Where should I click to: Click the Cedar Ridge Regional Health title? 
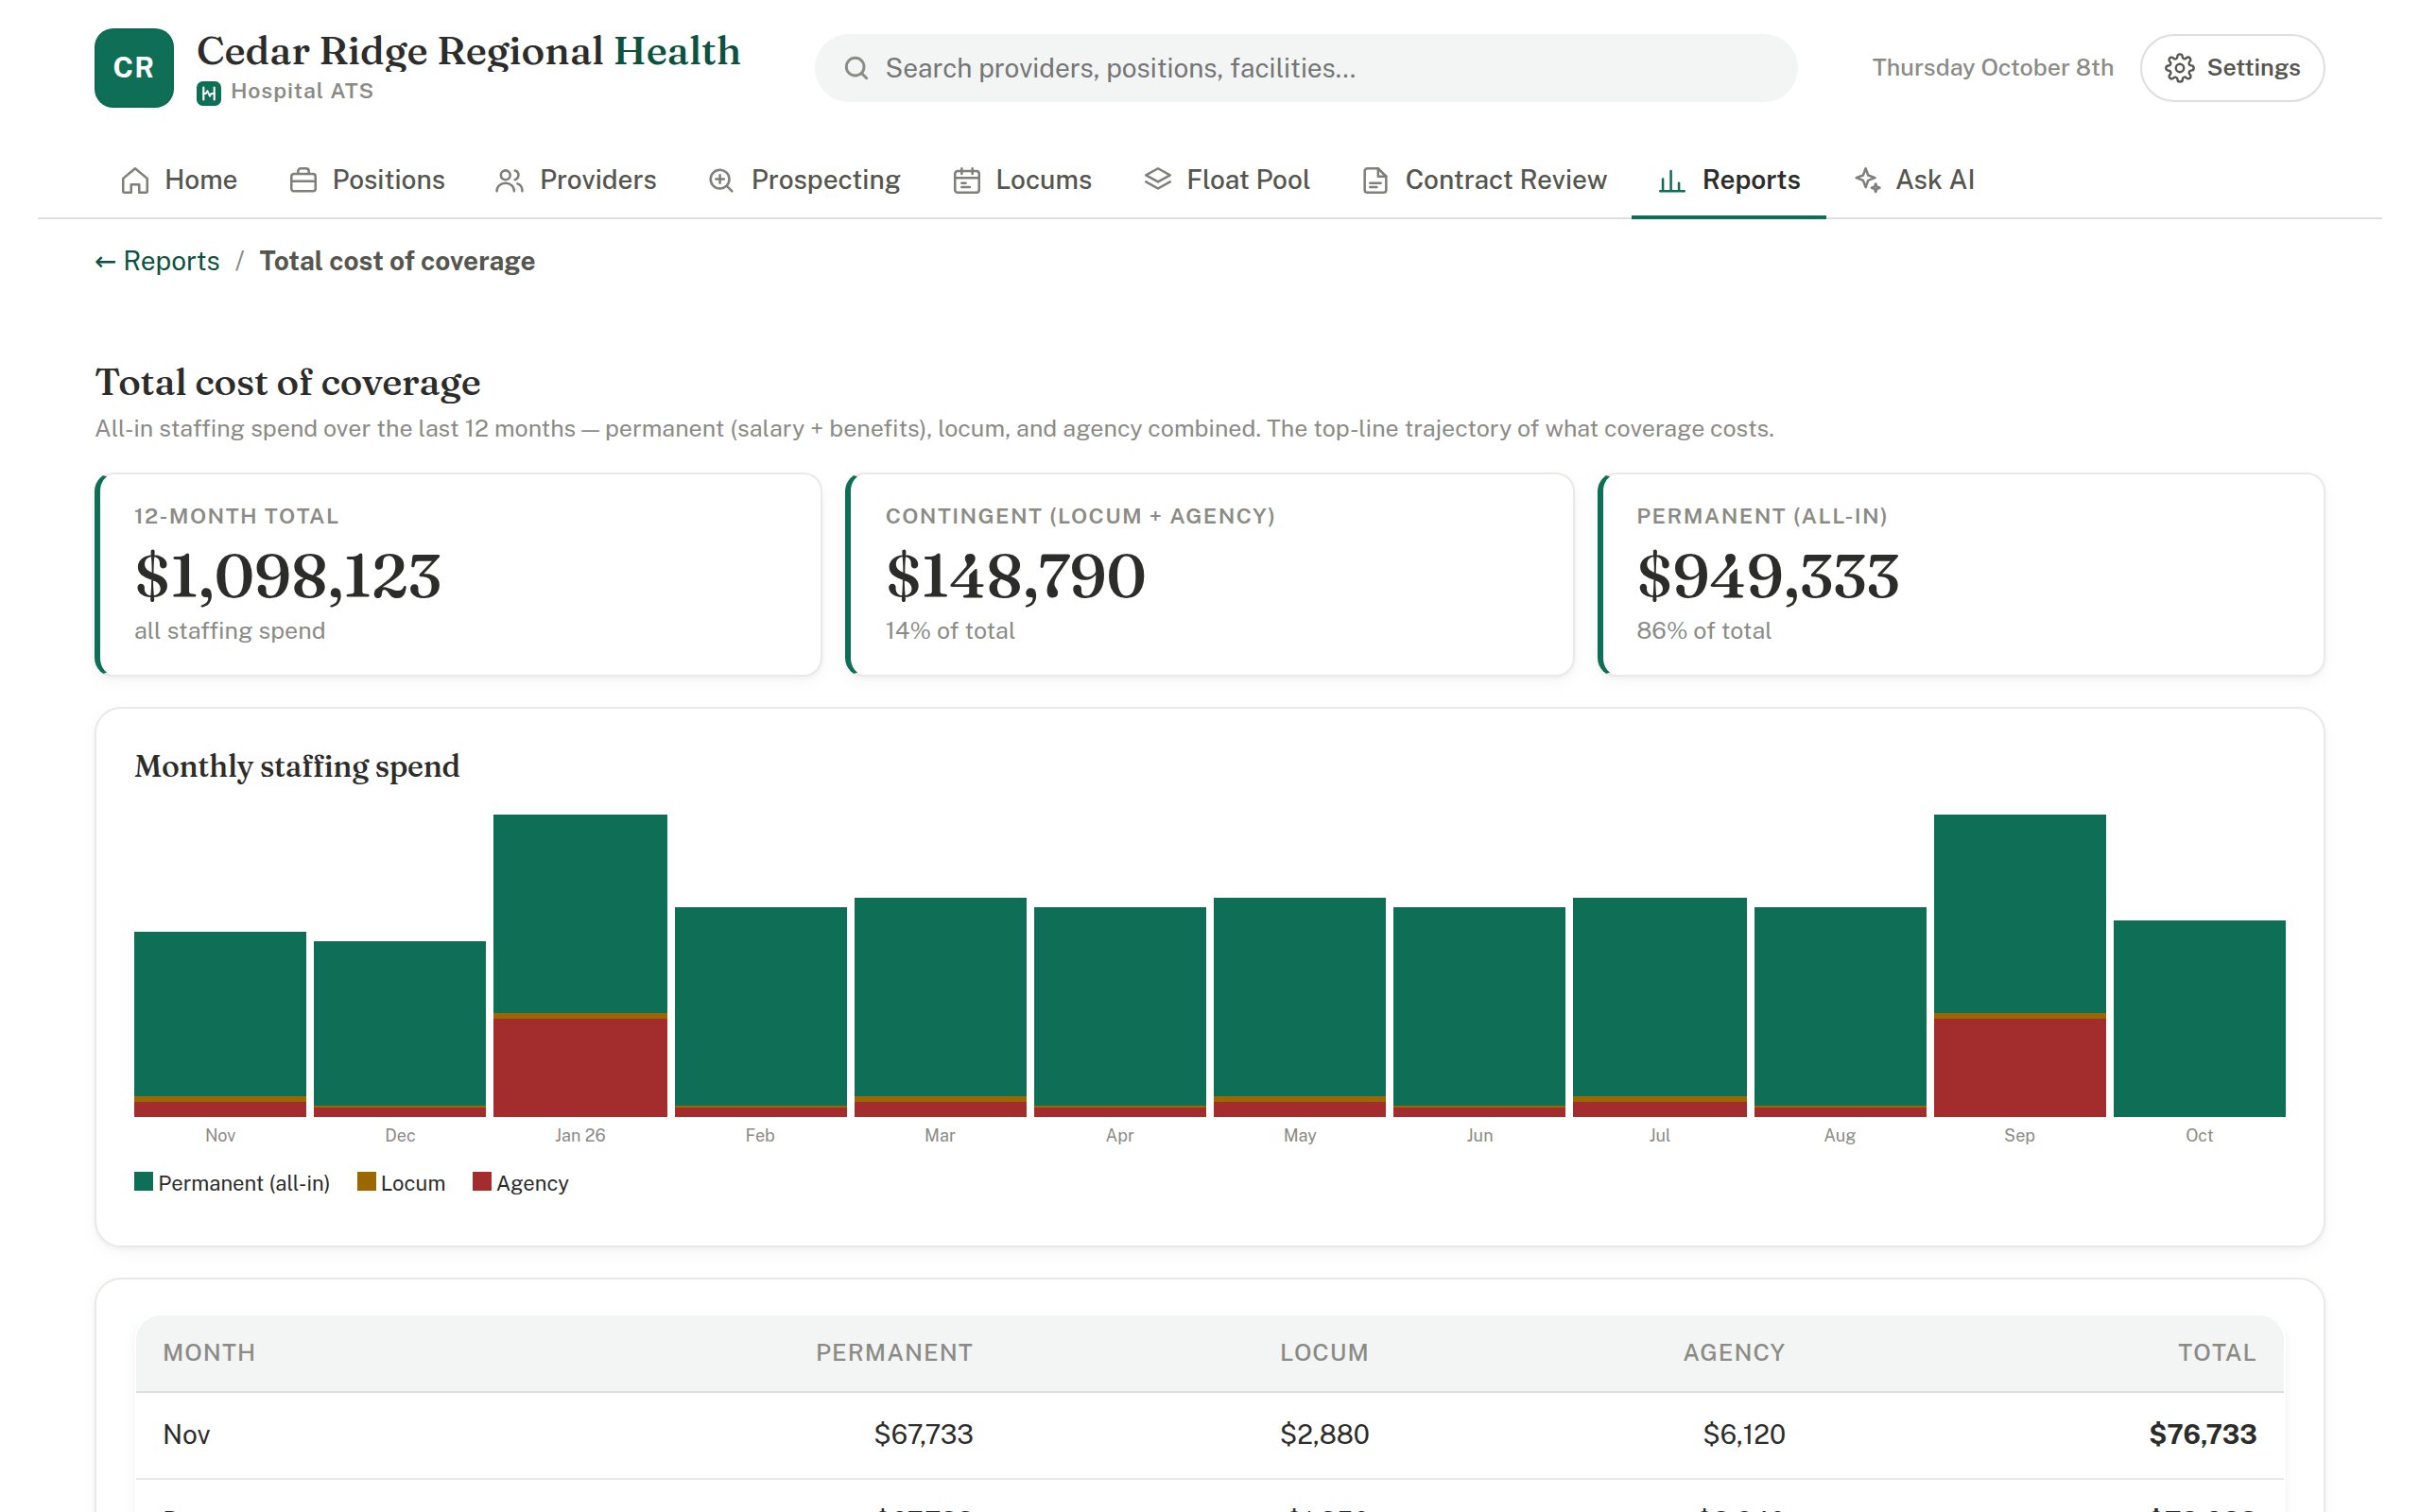(x=468, y=51)
